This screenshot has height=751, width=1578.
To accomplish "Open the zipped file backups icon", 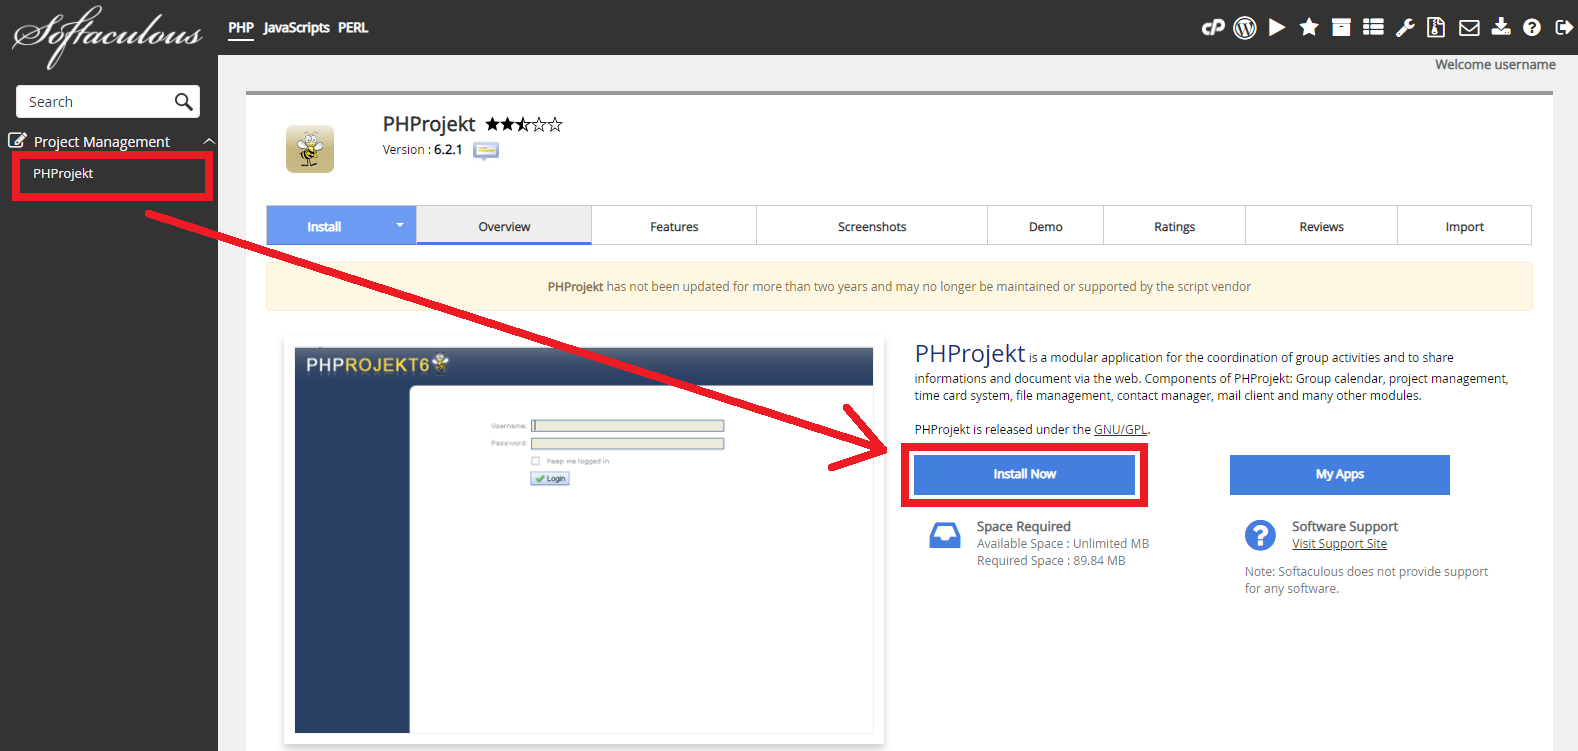I will click(1436, 28).
